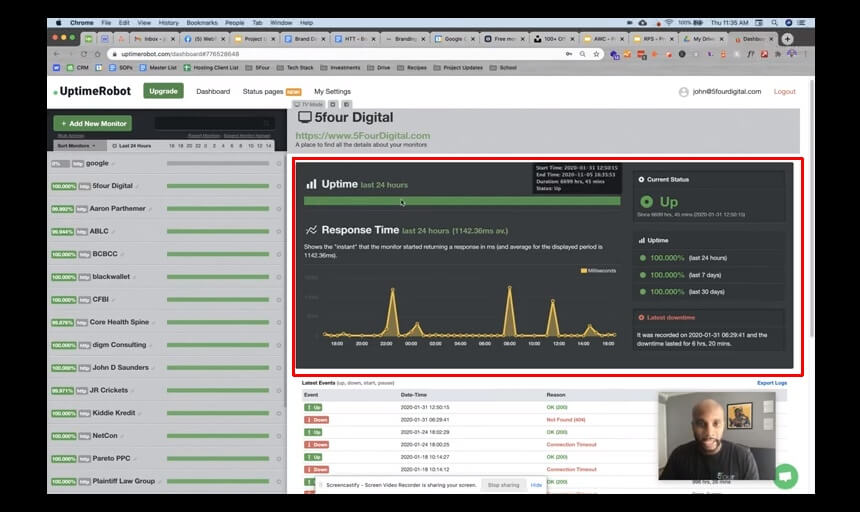Open My Settings in the header
Viewport: 860px width, 512px height.
pos(332,92)
